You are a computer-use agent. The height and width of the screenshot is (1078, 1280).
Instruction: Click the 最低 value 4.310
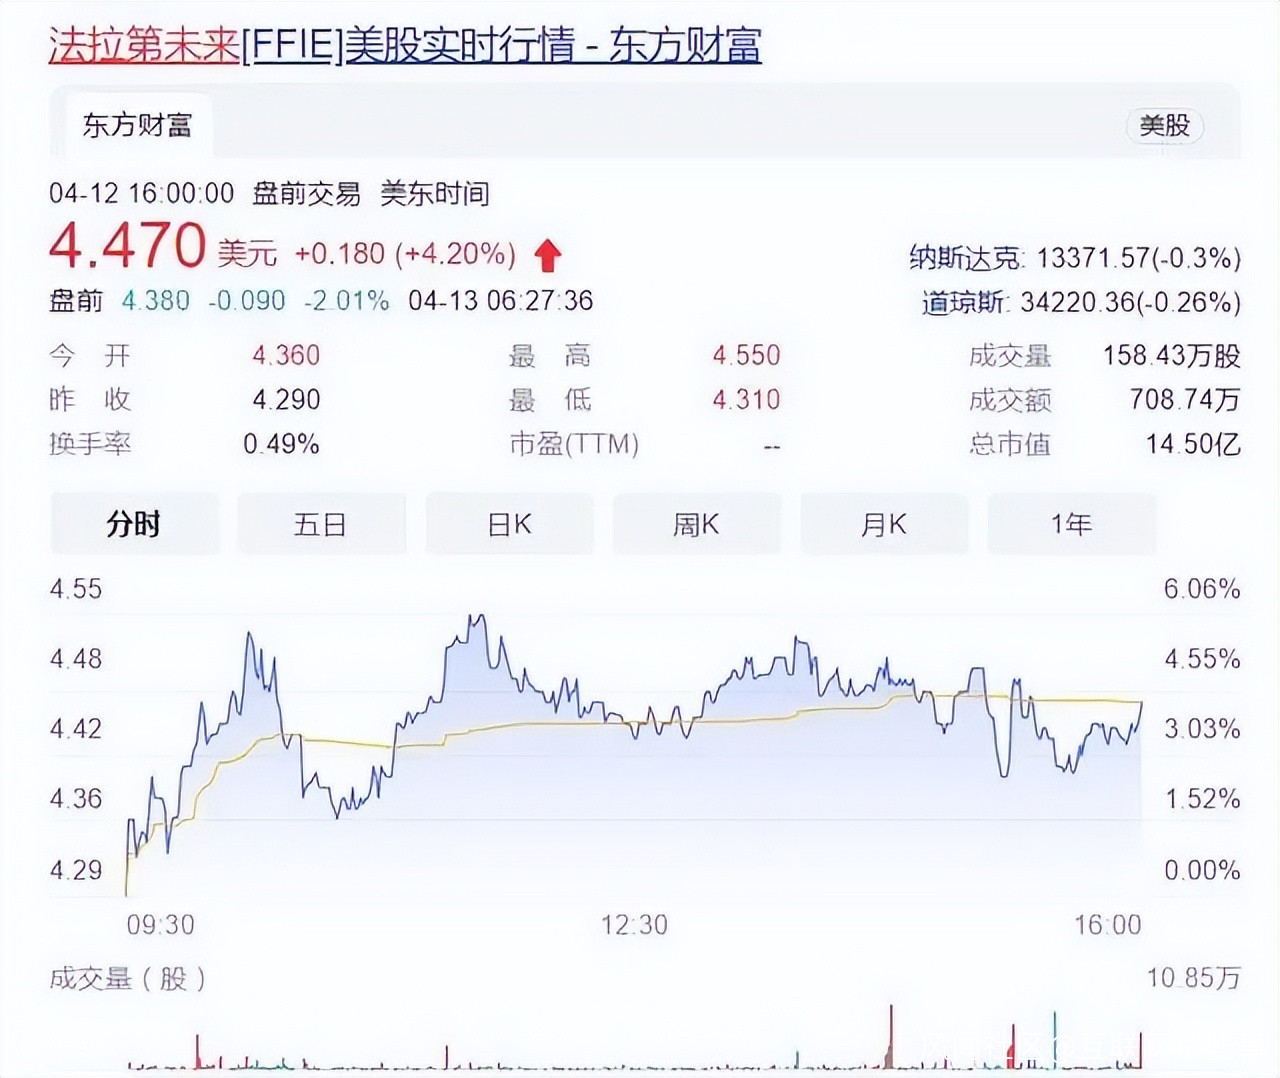tap(746, 400)
